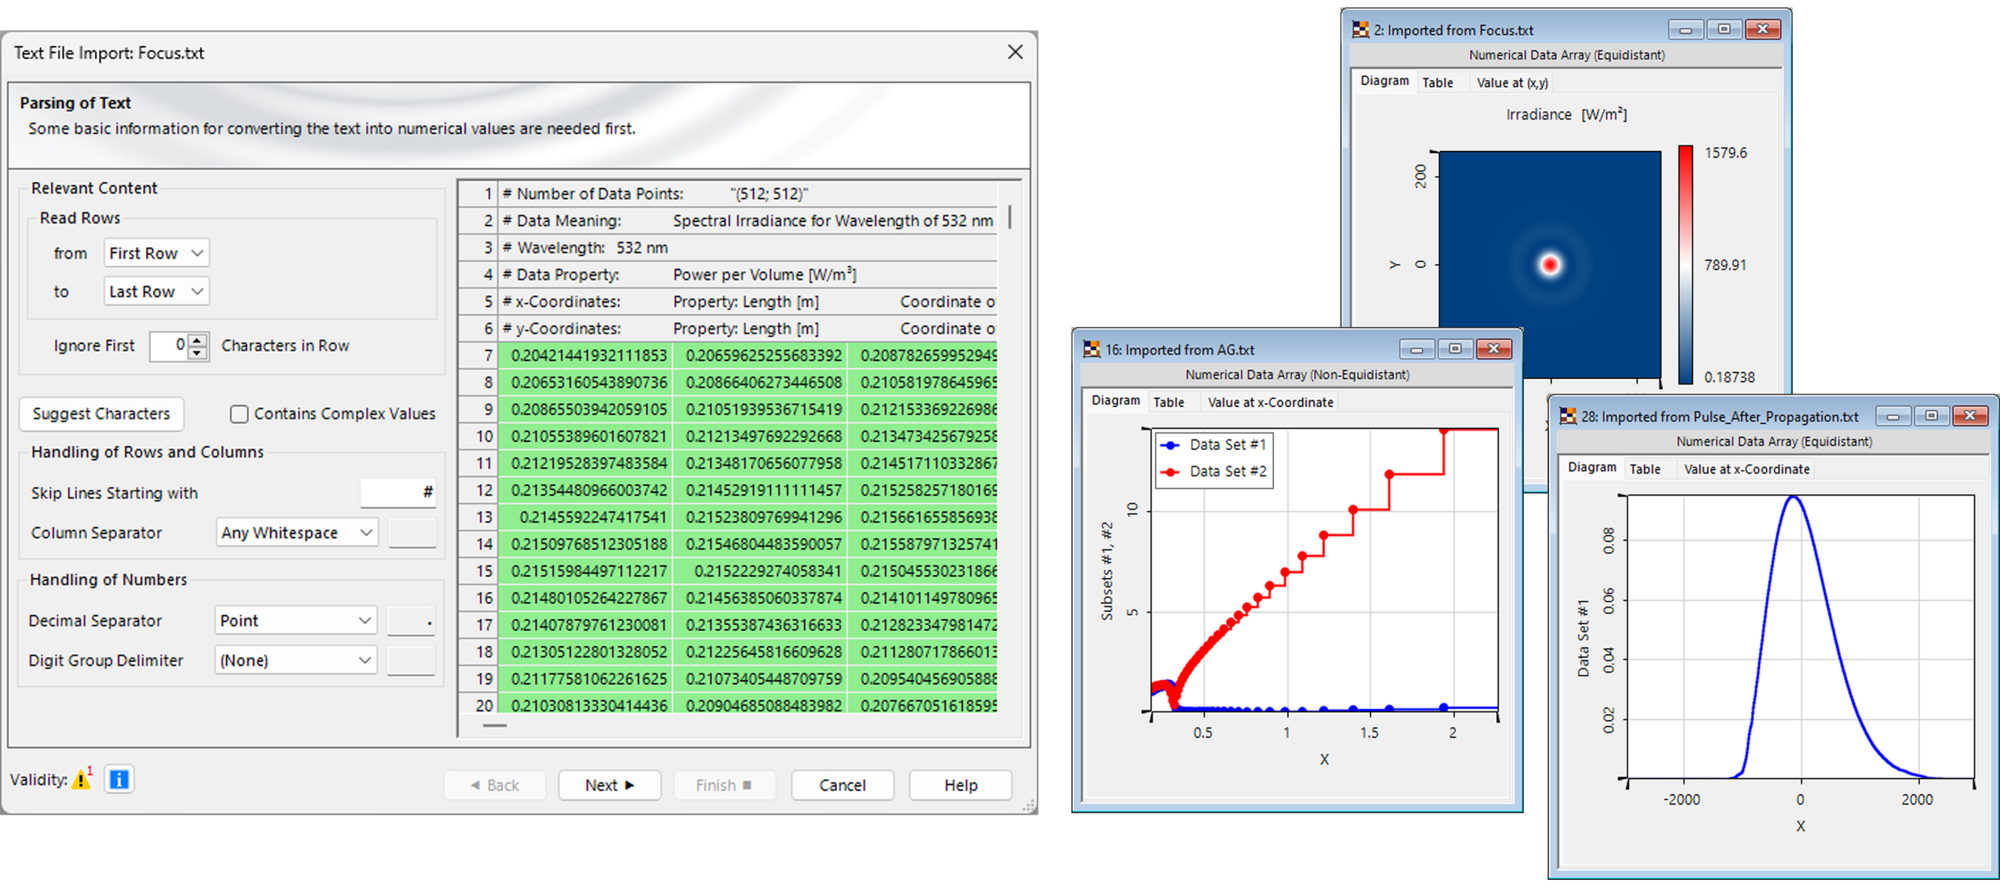The height and width of the screenshot is (888, 2000).
Task: Close the Pulse_After_Propagation window
Action: tap(1970, 416)
